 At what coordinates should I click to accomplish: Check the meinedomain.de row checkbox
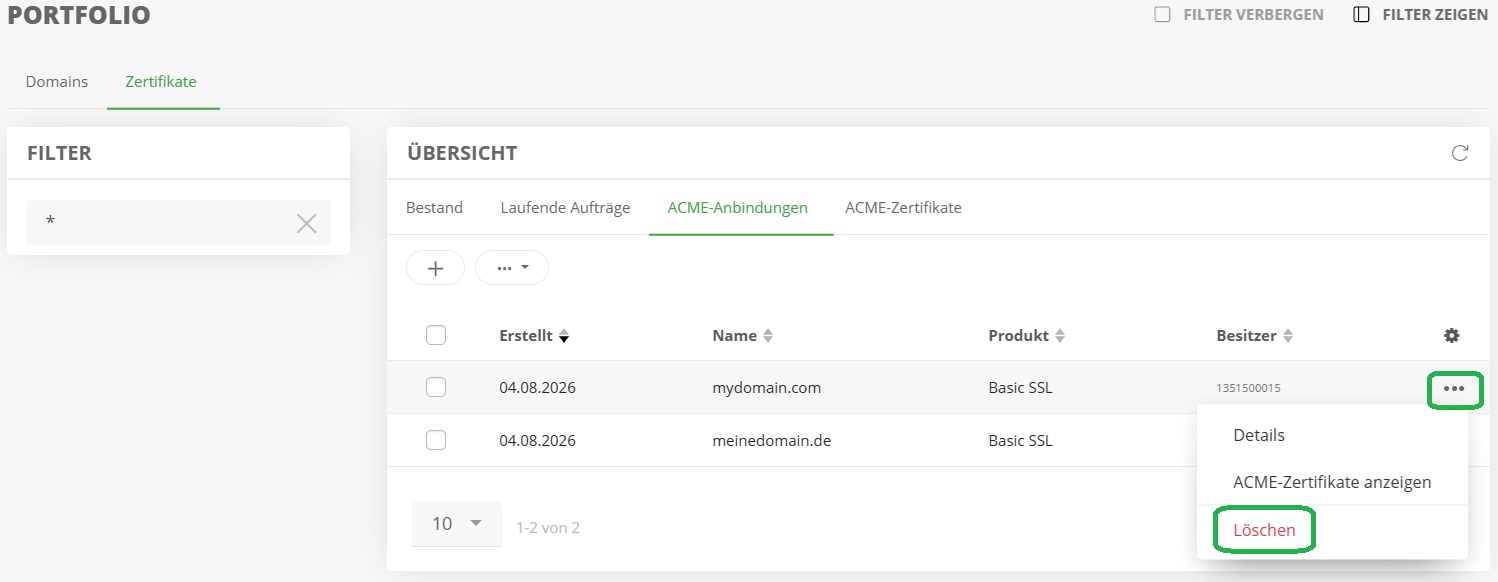coord(436,440)
